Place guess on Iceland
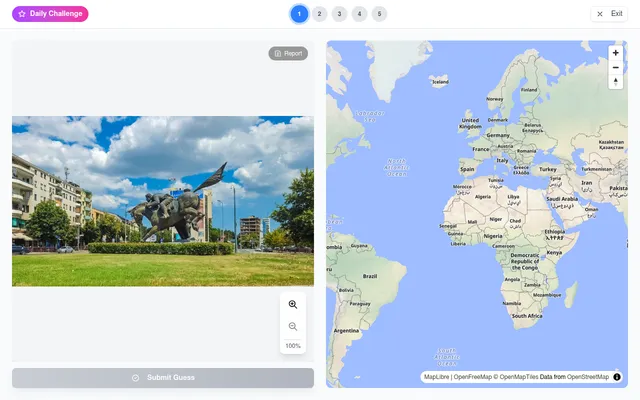Screen dimensions: 640x400 (x=440, y=82)
